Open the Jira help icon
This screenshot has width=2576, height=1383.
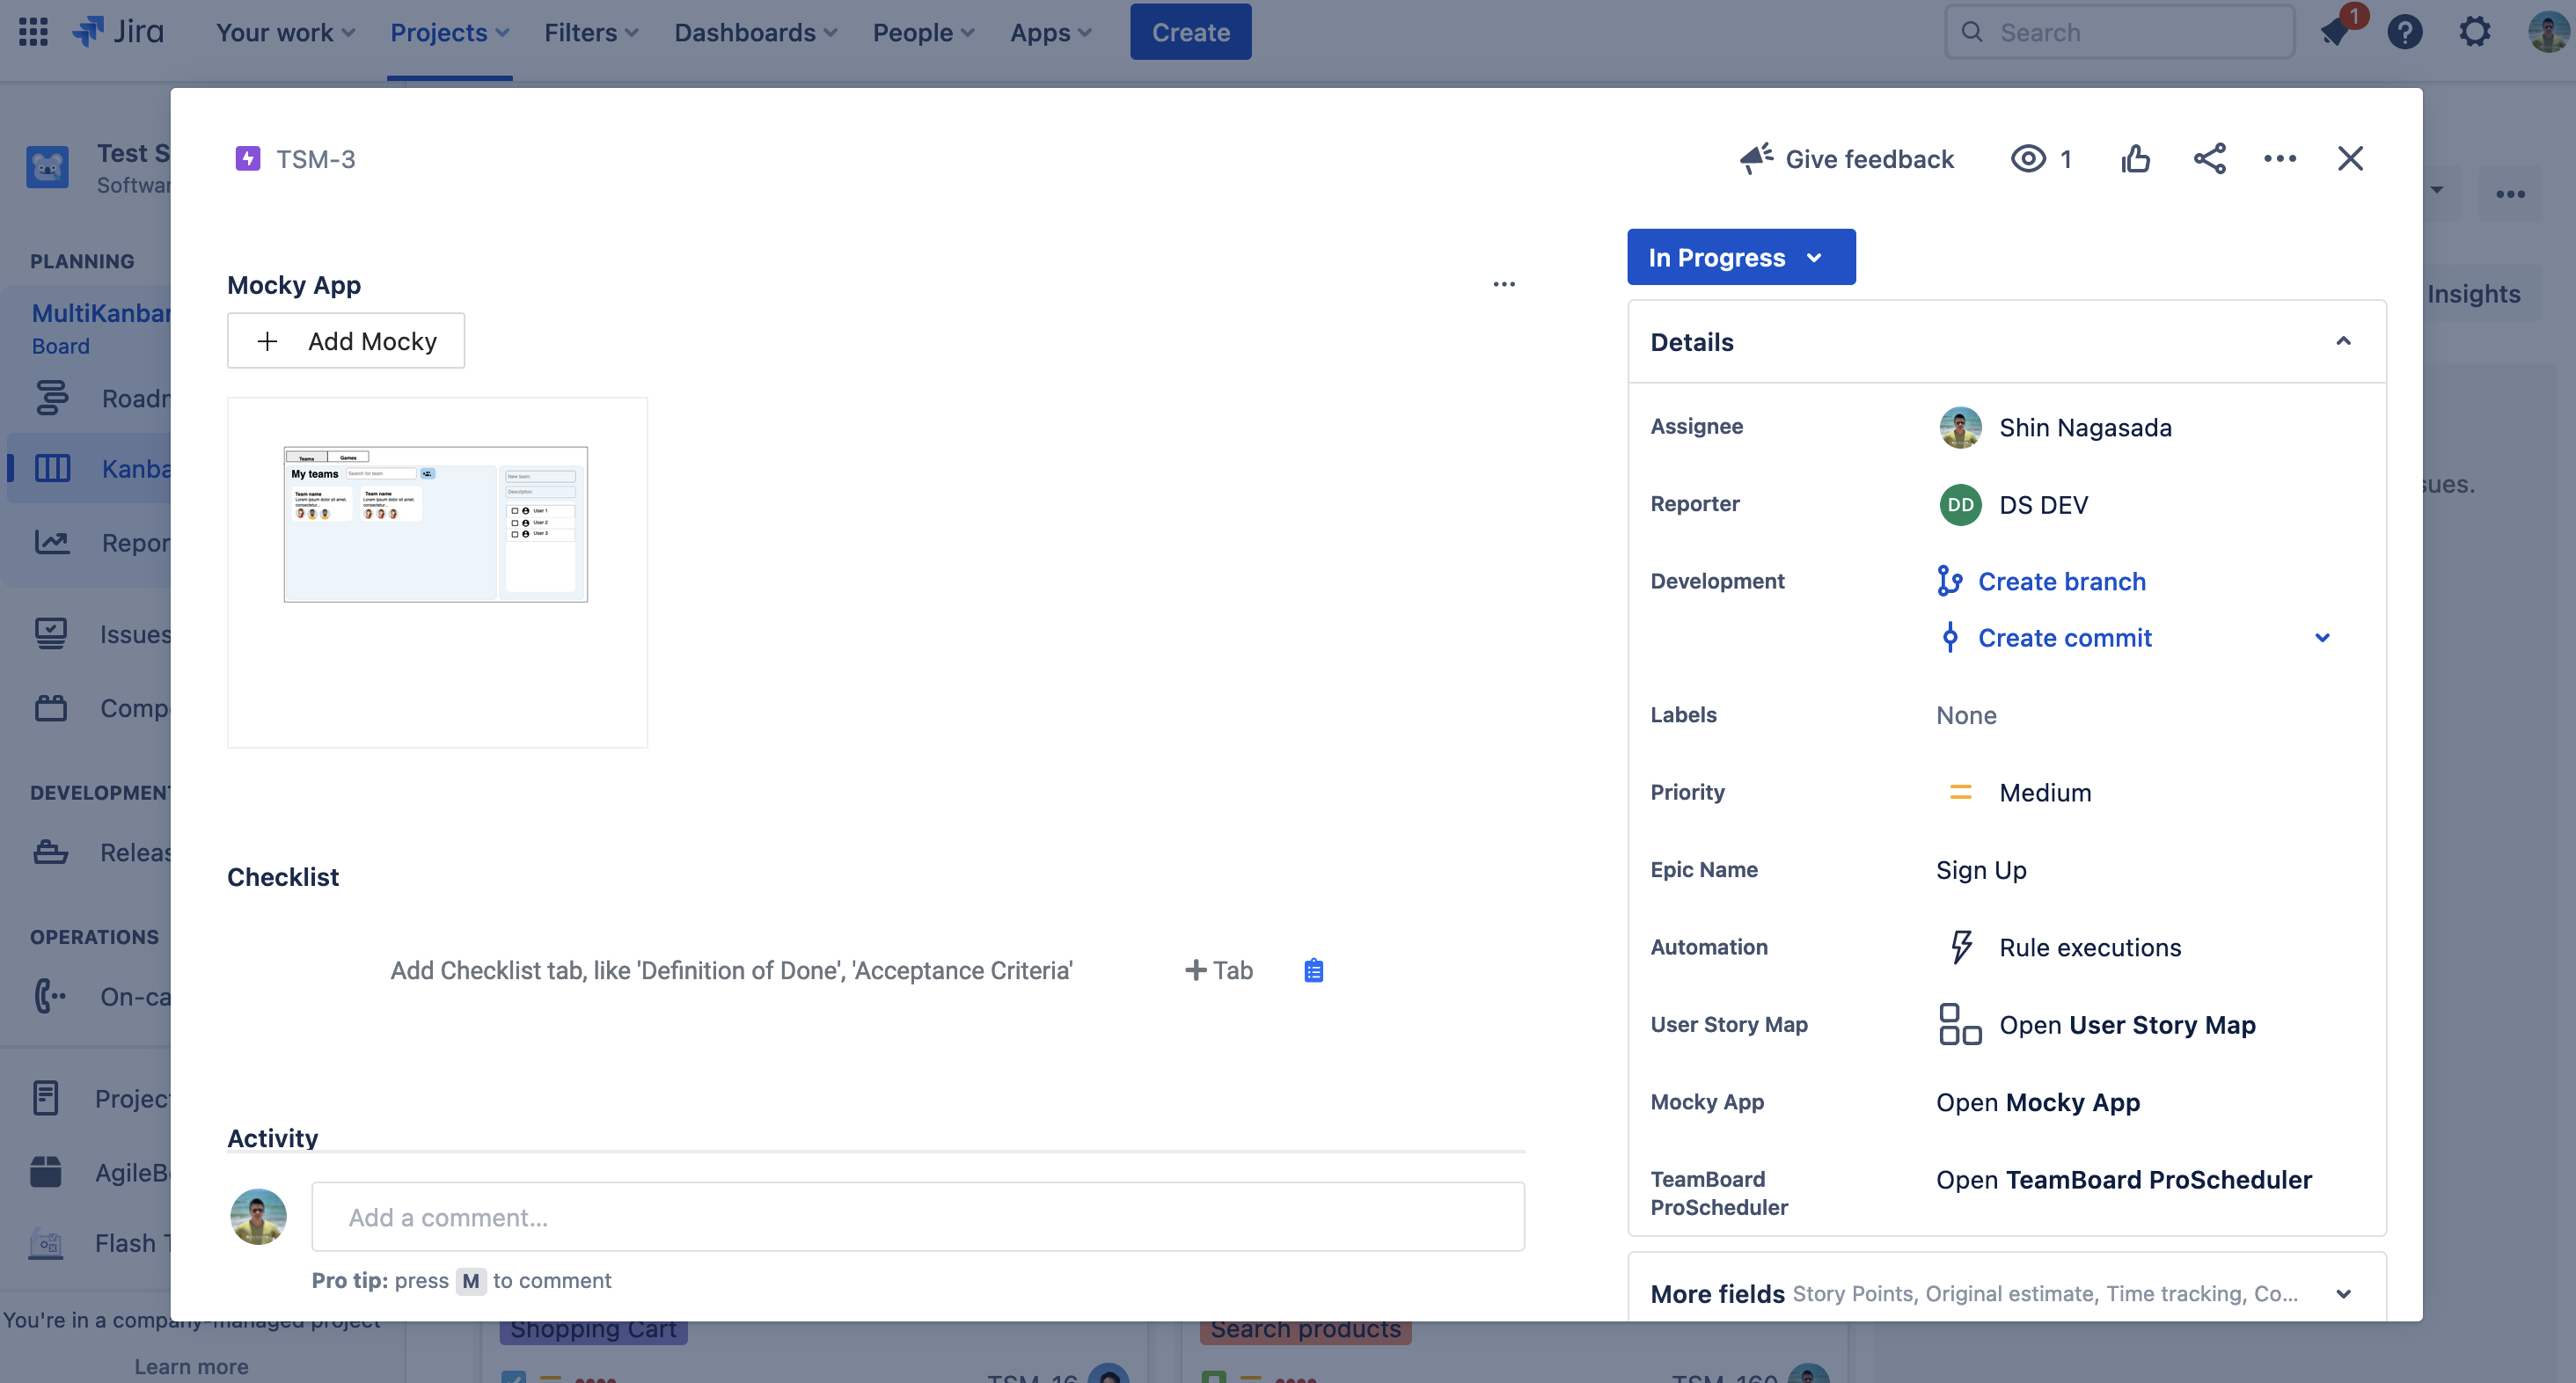(x=2404, y=32)
